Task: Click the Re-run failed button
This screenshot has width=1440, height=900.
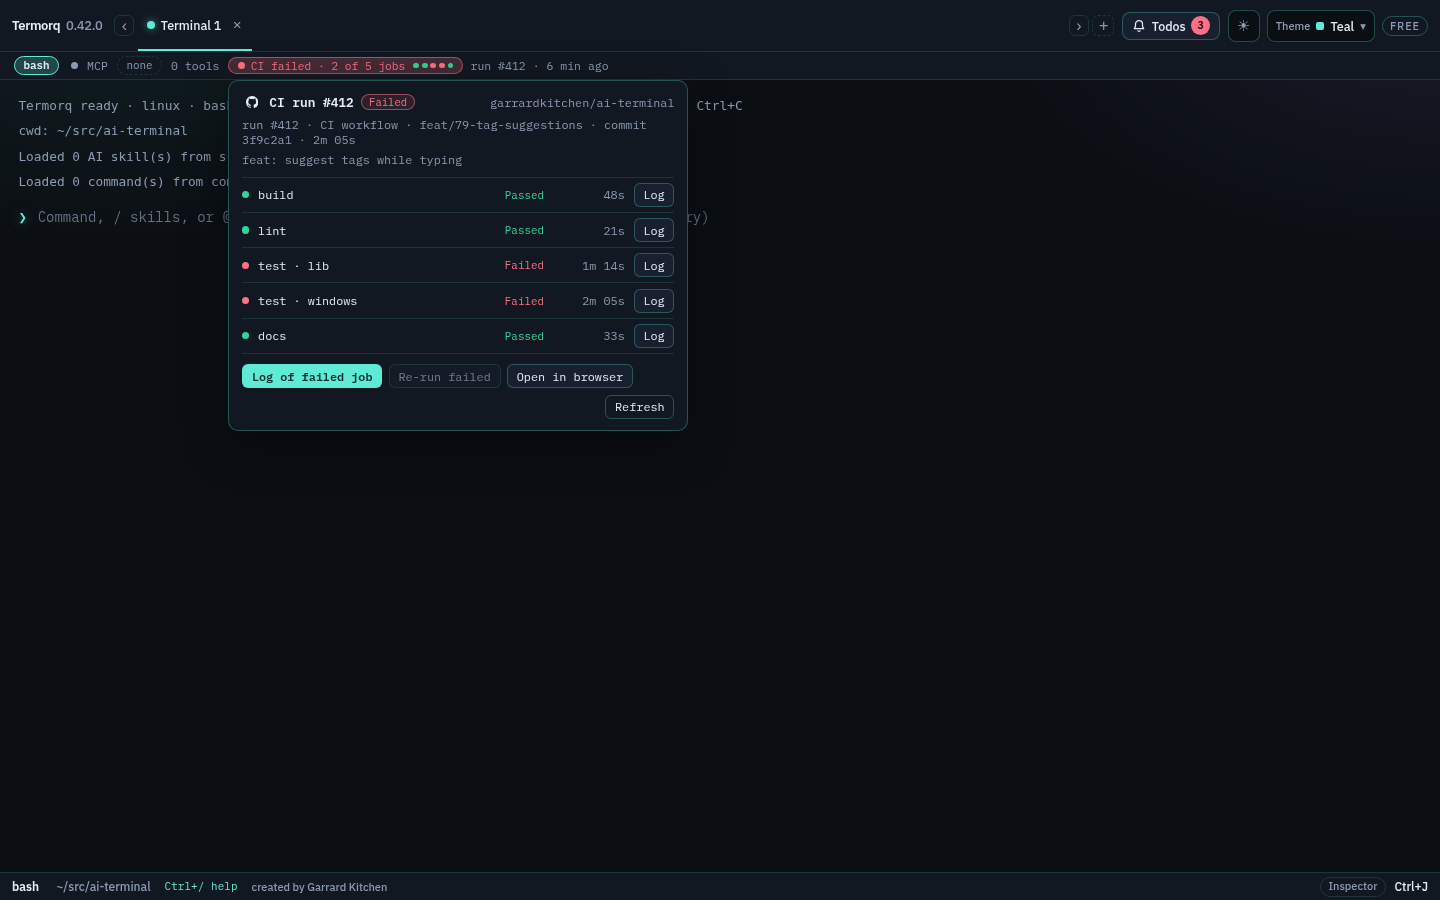Action: pyautogui.click(x=444, y=377)
